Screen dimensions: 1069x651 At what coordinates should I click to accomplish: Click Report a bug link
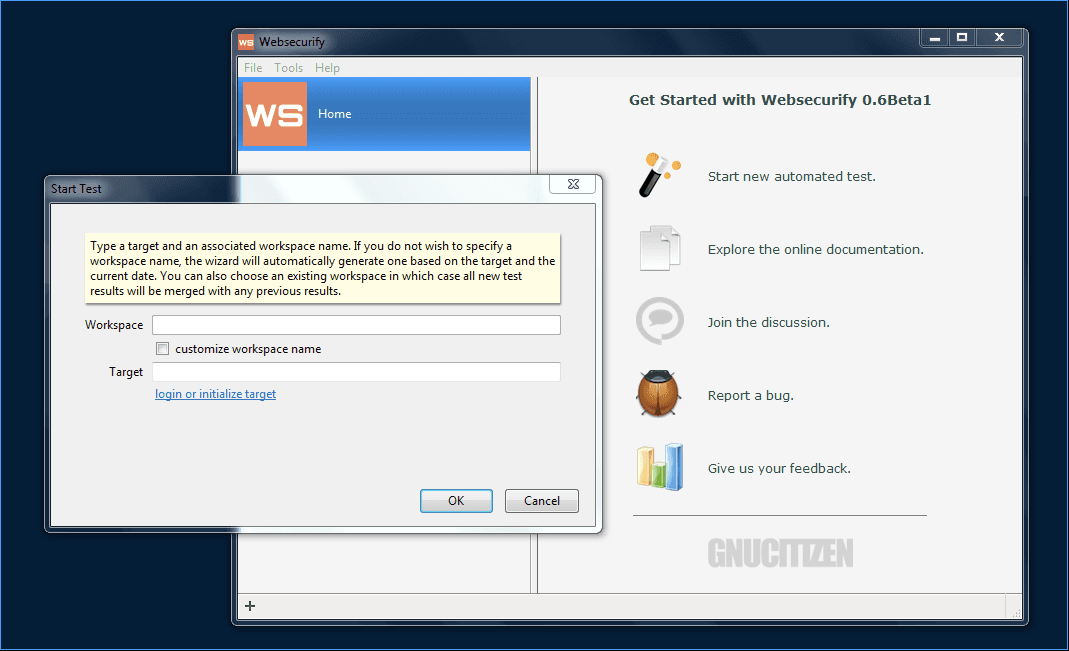(751, 395)
